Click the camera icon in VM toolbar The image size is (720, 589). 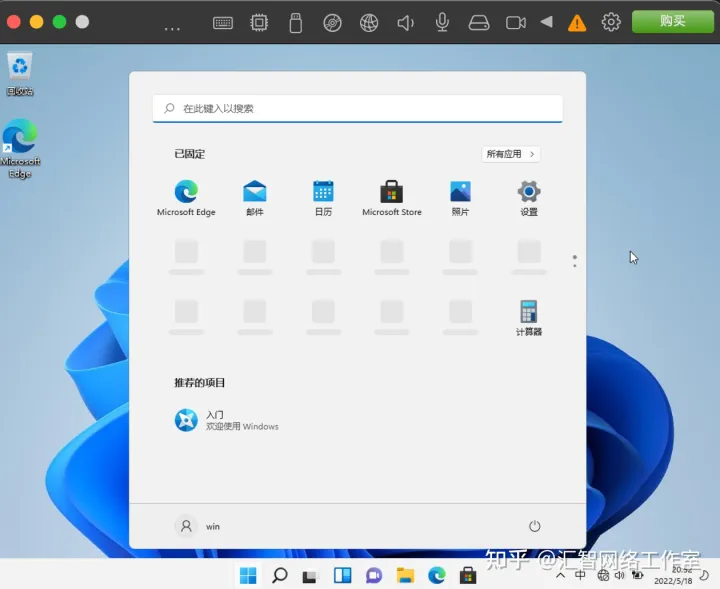coord(516,22)
